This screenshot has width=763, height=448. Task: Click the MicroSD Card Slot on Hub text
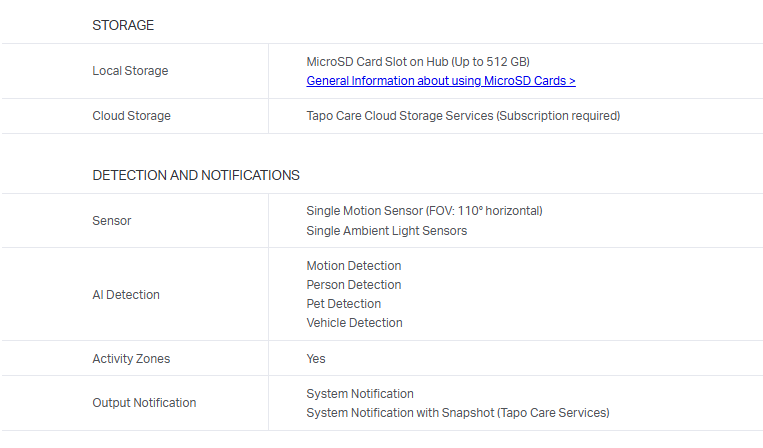417,62
